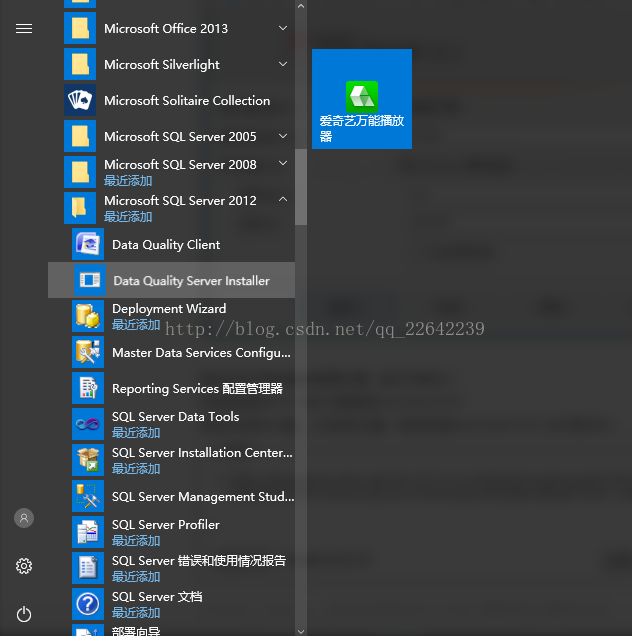Open SQL Server Profiler icon

click(88, 532)
